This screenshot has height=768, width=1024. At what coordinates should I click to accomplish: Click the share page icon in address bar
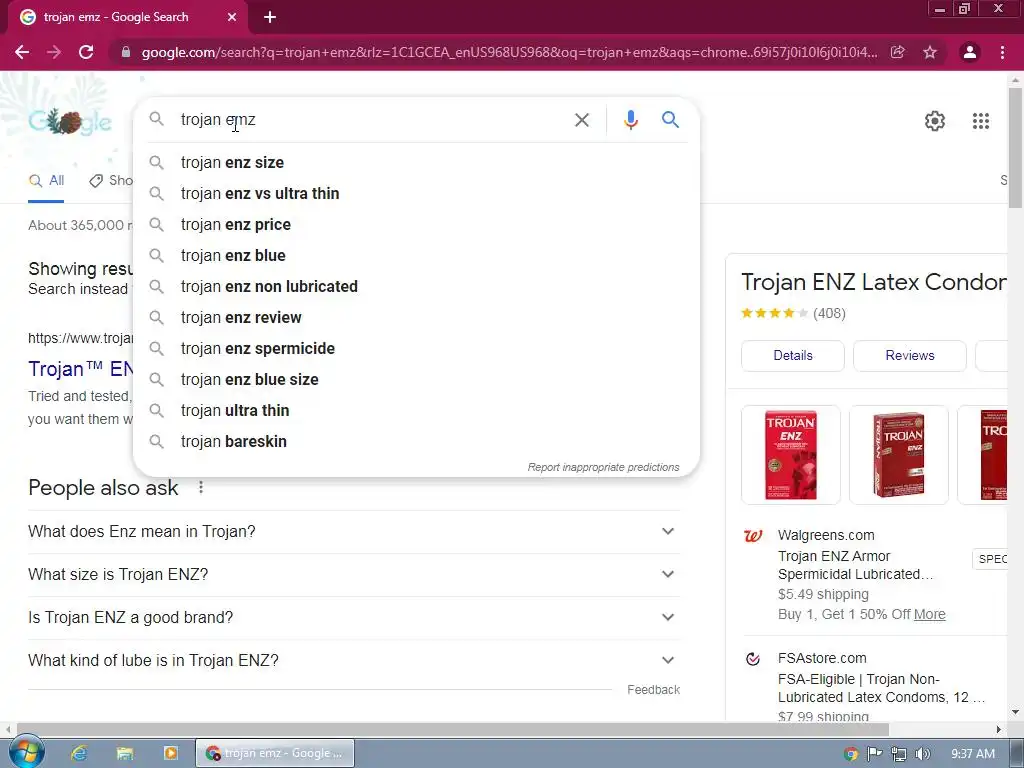point(898,52)
